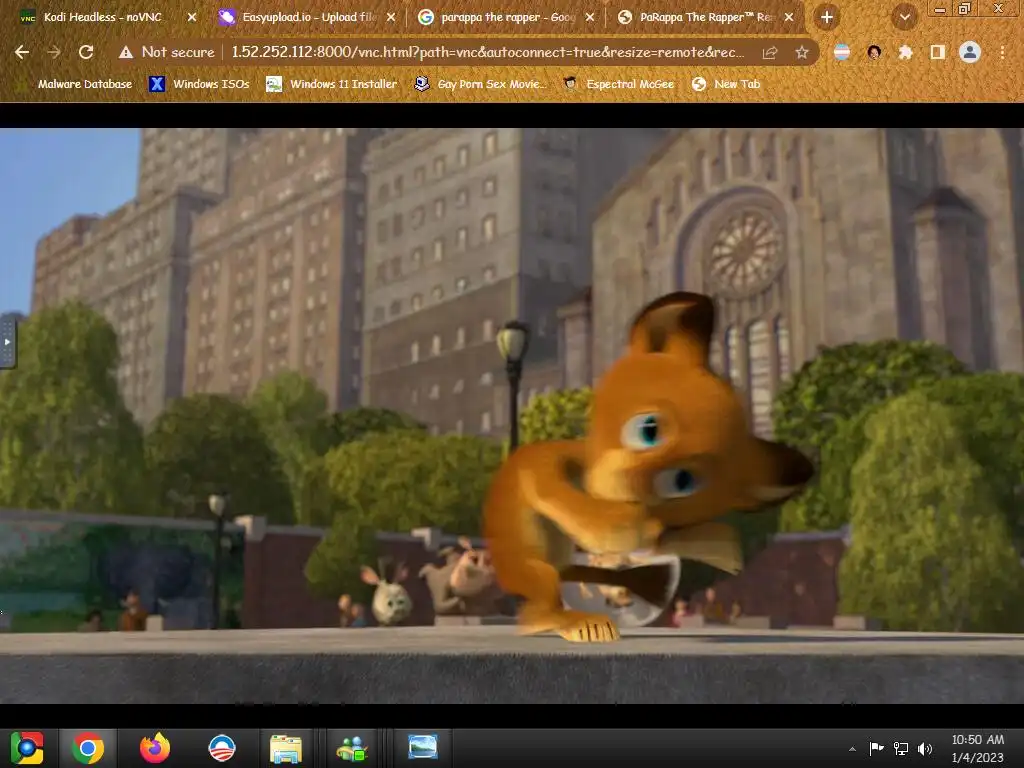Focus the address bar URL field
Image resolution: width=1024 pixels, height=768 pixels.
488,52
